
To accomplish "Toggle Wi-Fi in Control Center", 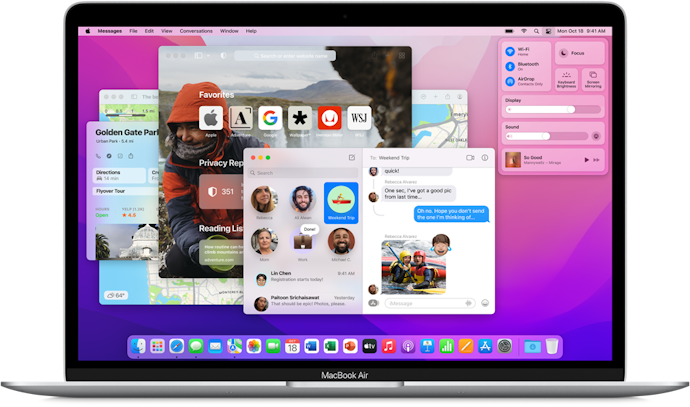I will click(x=510, y=51).
